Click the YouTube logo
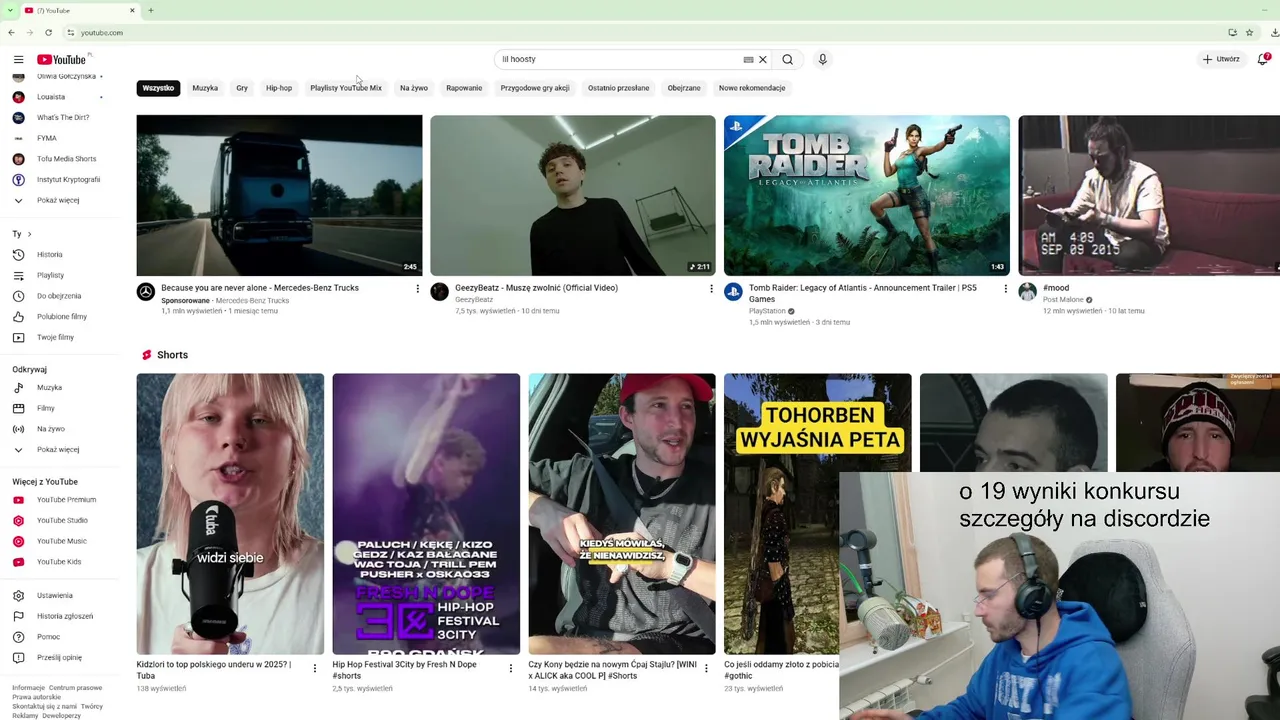The image size is (1280, 720). [x=61, y=59]
